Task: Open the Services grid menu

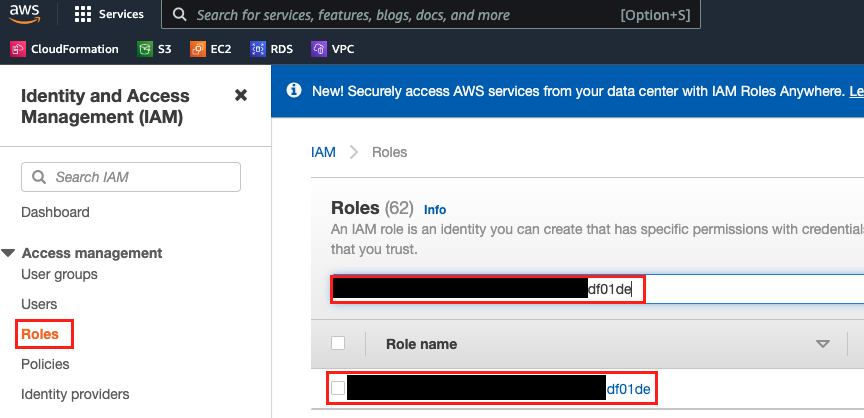Action: 109,15
